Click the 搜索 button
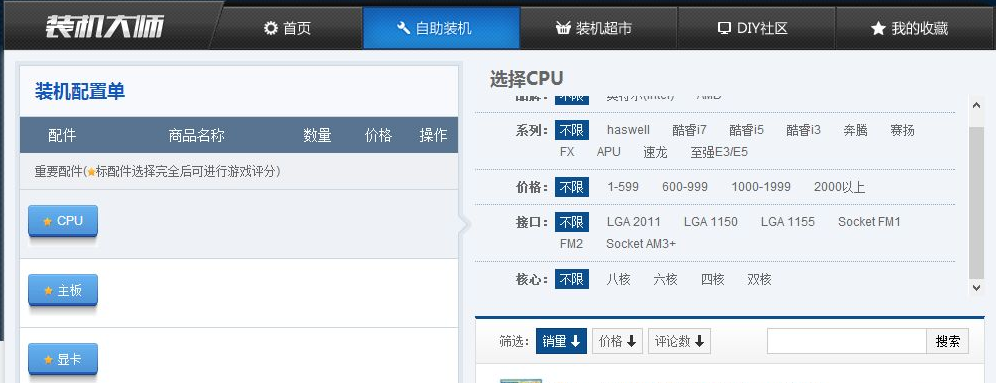The height and width of the screenshot is (383, 996). pyautogui.click(x=948, y=341)
